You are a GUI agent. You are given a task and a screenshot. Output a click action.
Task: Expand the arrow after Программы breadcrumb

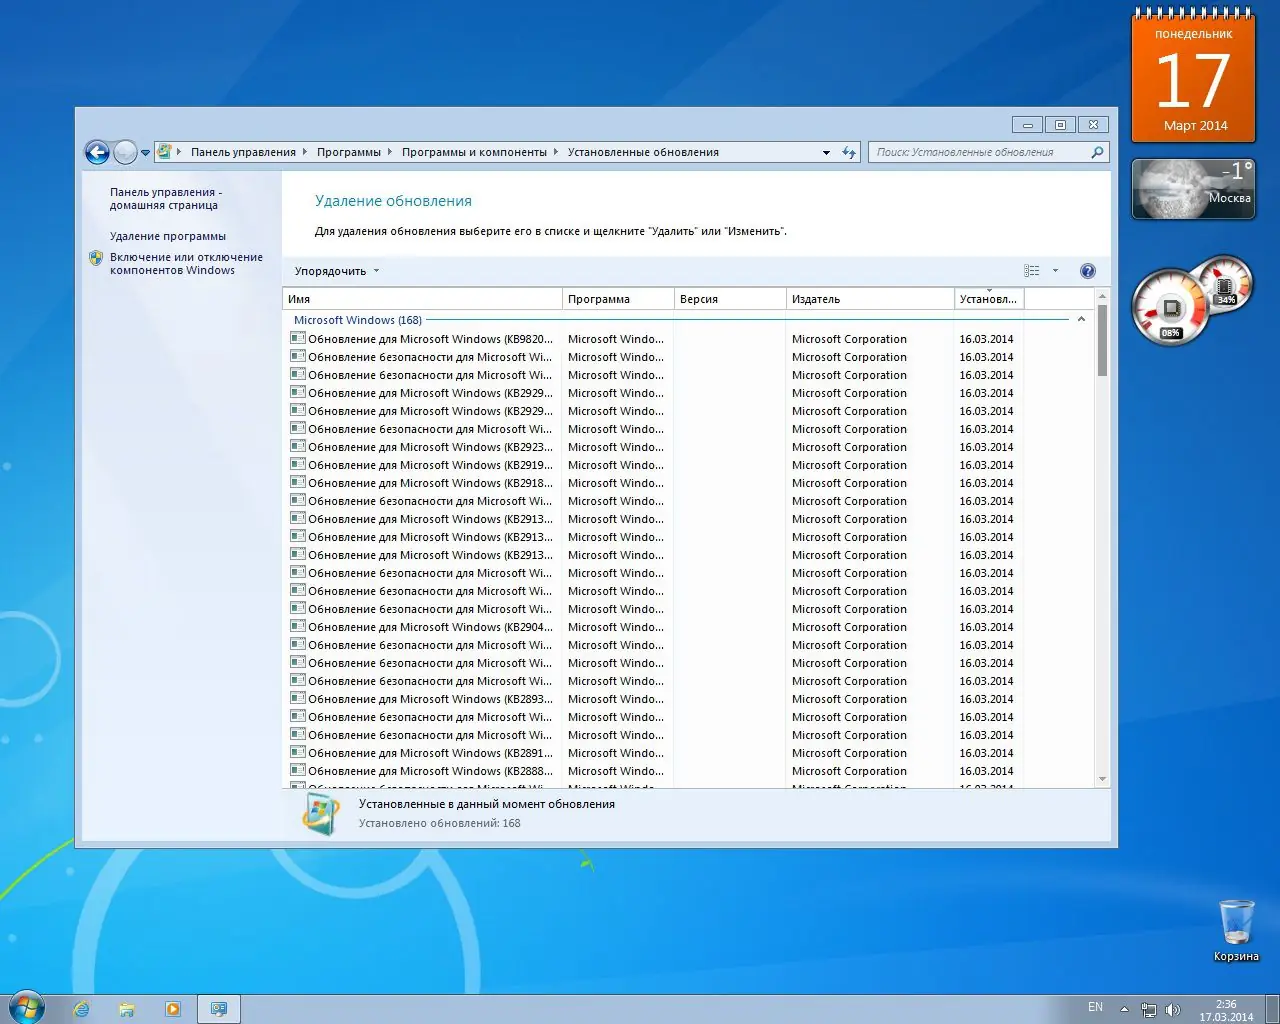click(x=390, y=152)
